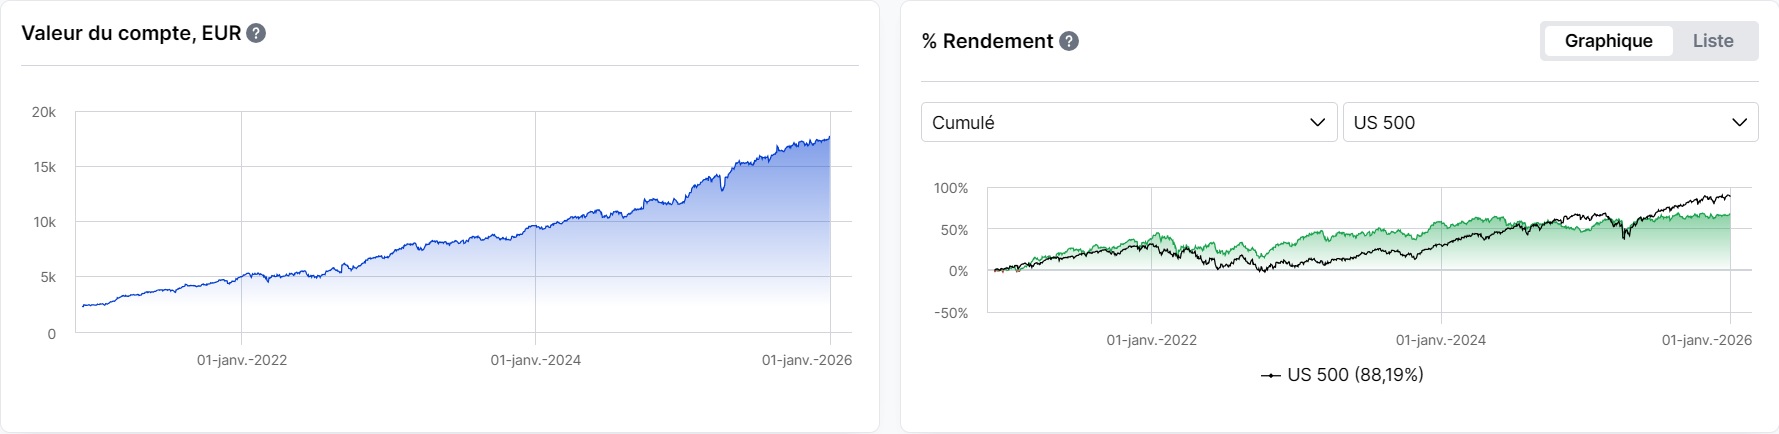Viewport: 1779px width, 434px height.
Task: Click 01-janv.-2022 label on the return chart
Action: 1151,340
